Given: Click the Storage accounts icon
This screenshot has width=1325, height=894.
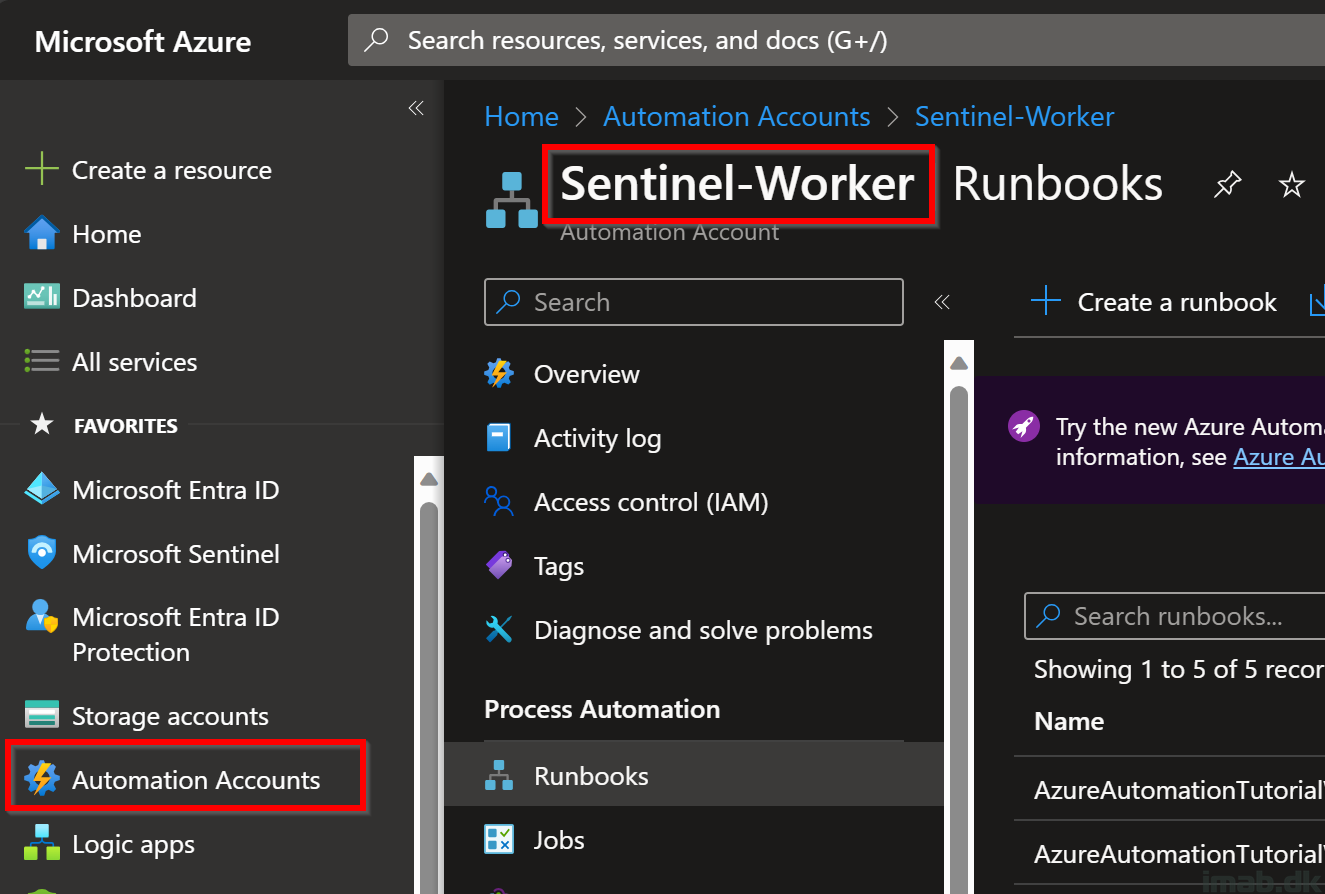Looking at the screenshot, I should tap(41, 716).
